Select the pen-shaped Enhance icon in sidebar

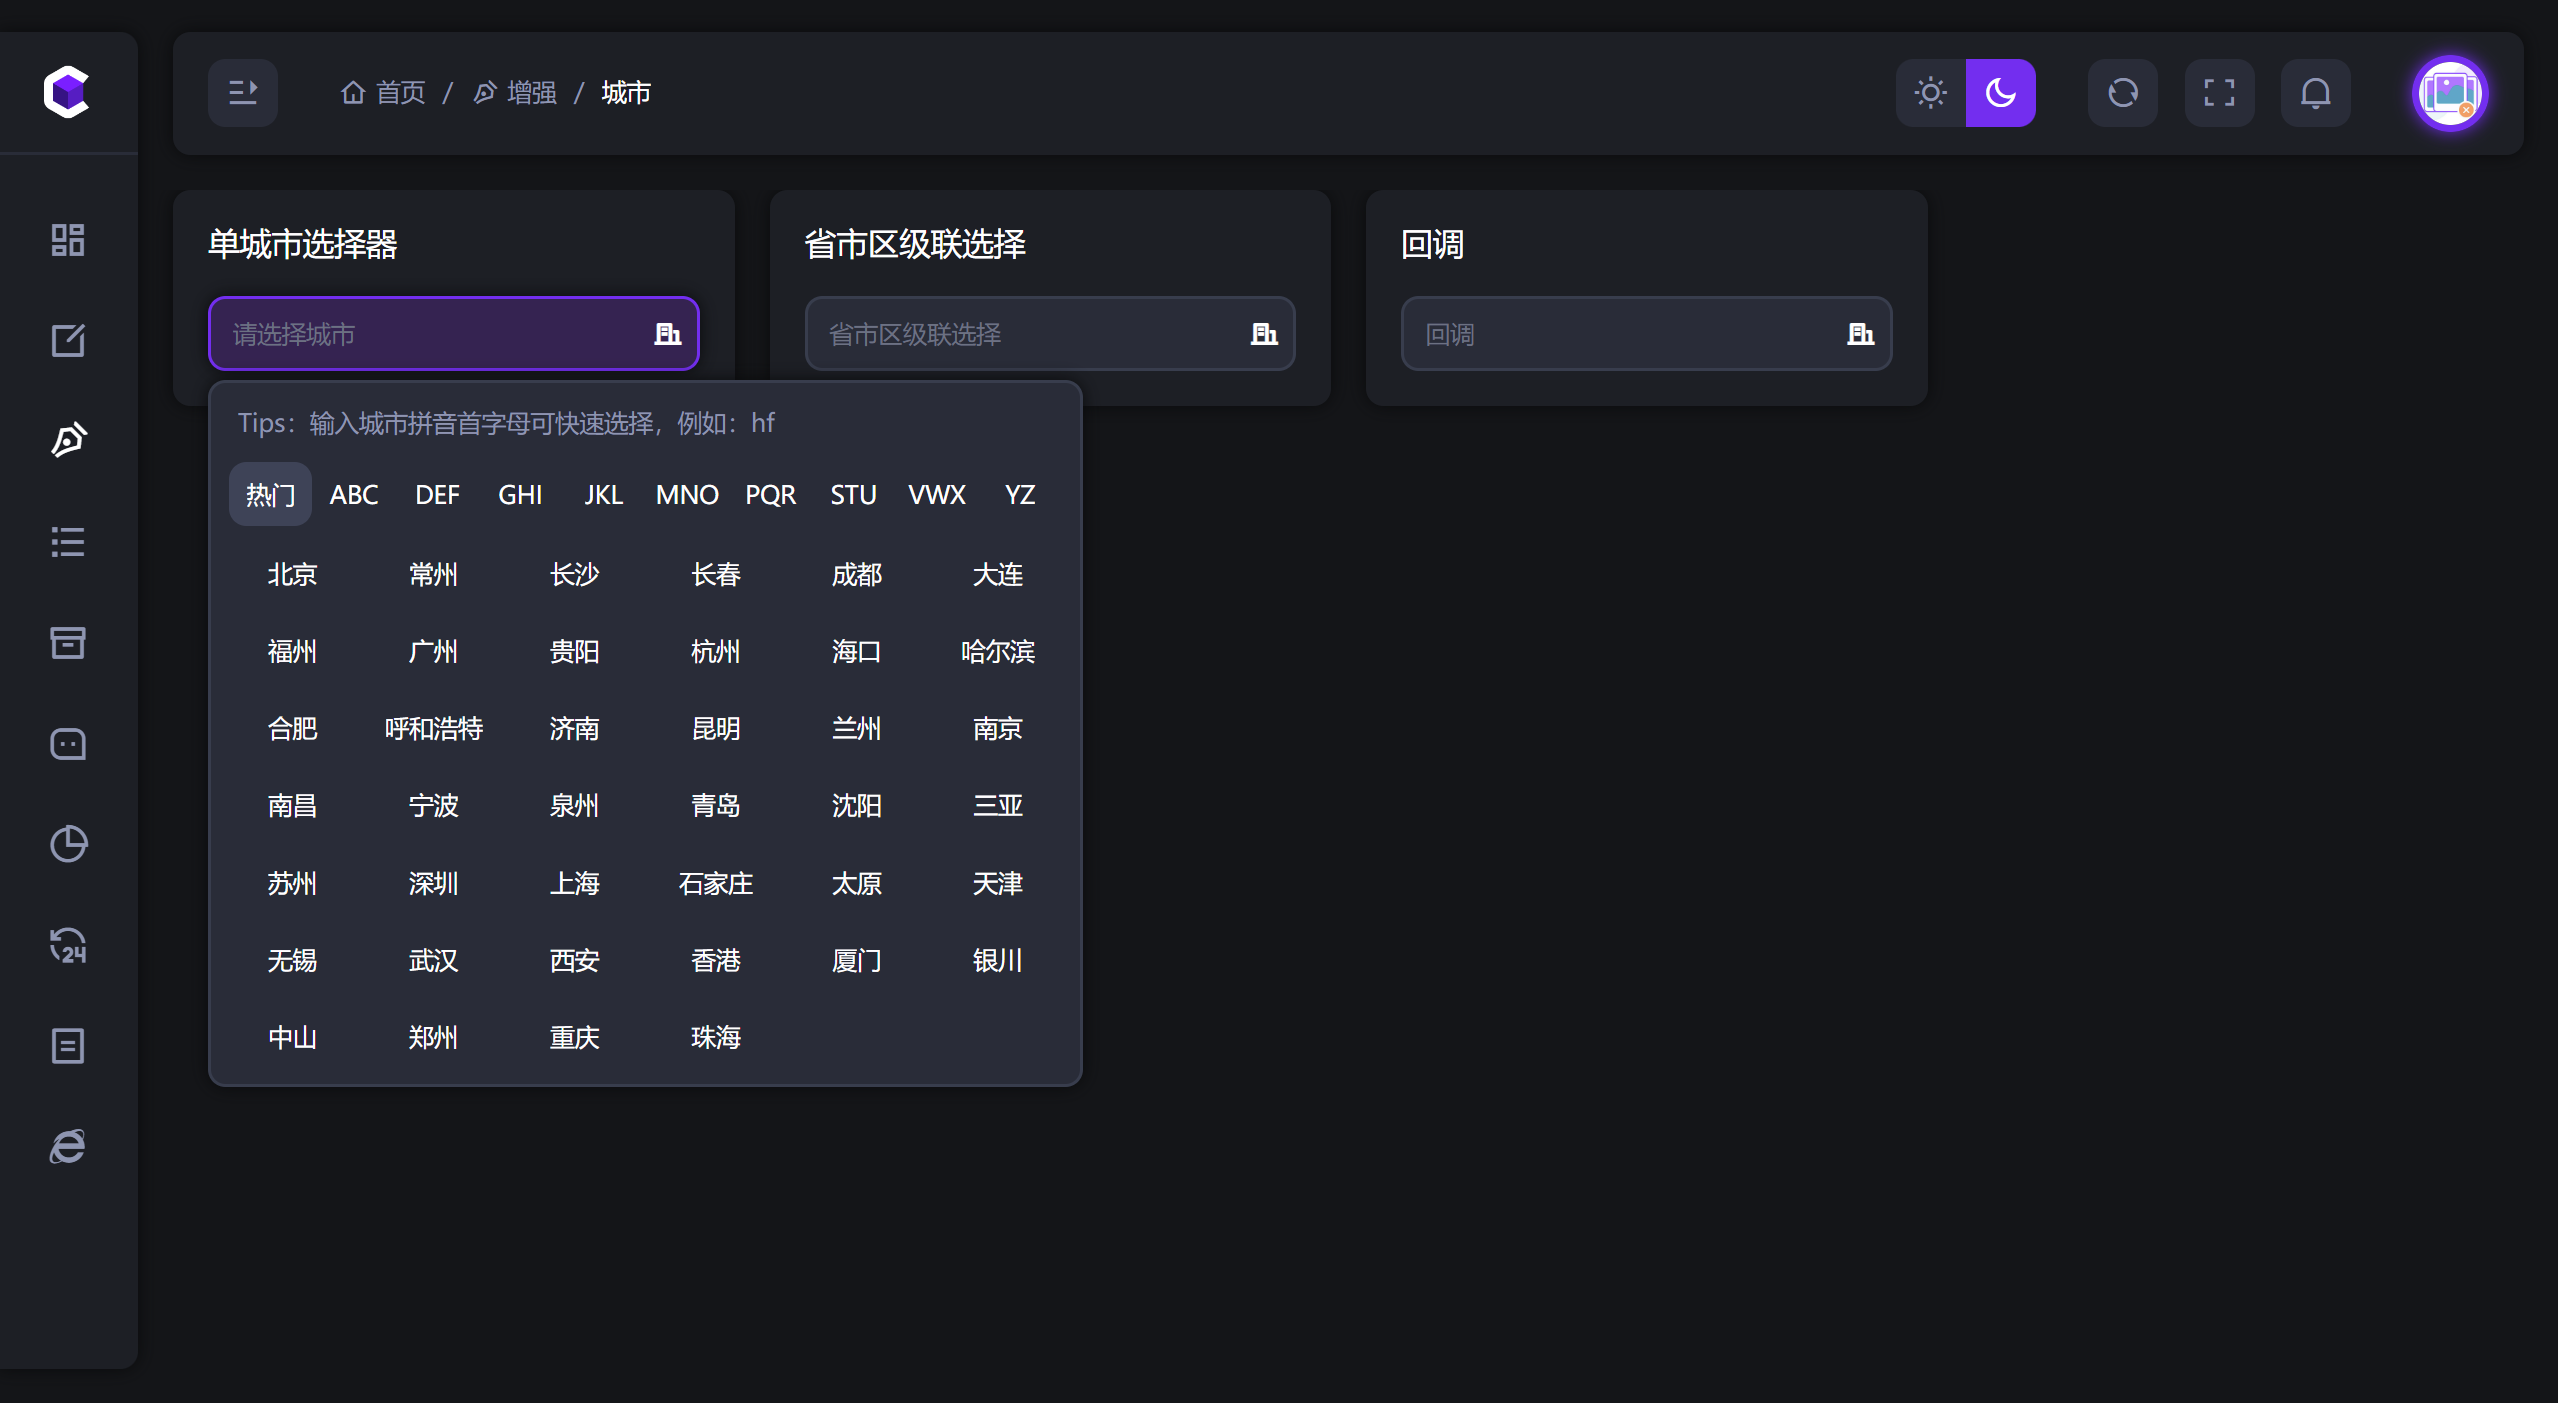(67, 440)
